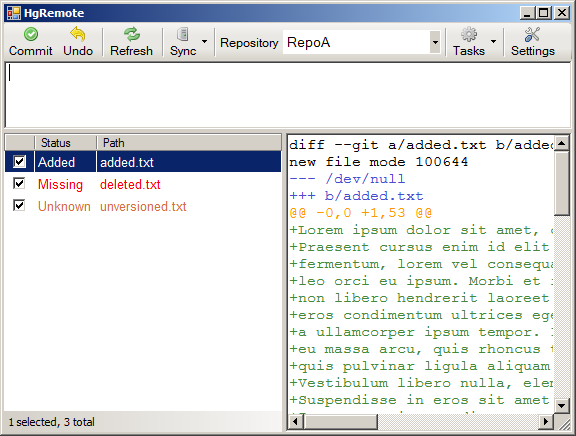Uncheck the added.txt checkbox
The image size is (576, 436).
tap(19, 161)
